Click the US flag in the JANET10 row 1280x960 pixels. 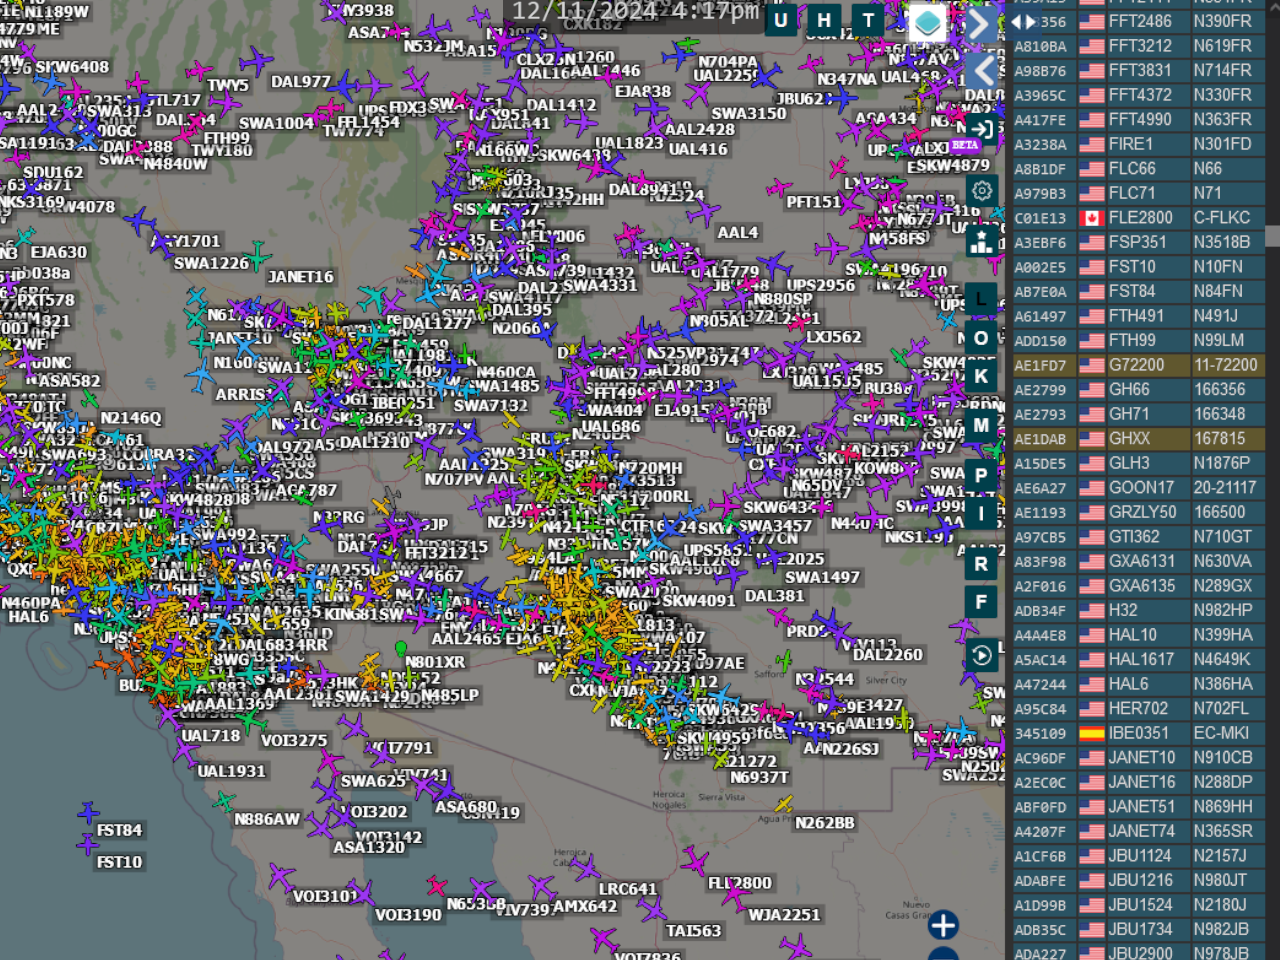pyautogui.click(x=1091, y=758)
